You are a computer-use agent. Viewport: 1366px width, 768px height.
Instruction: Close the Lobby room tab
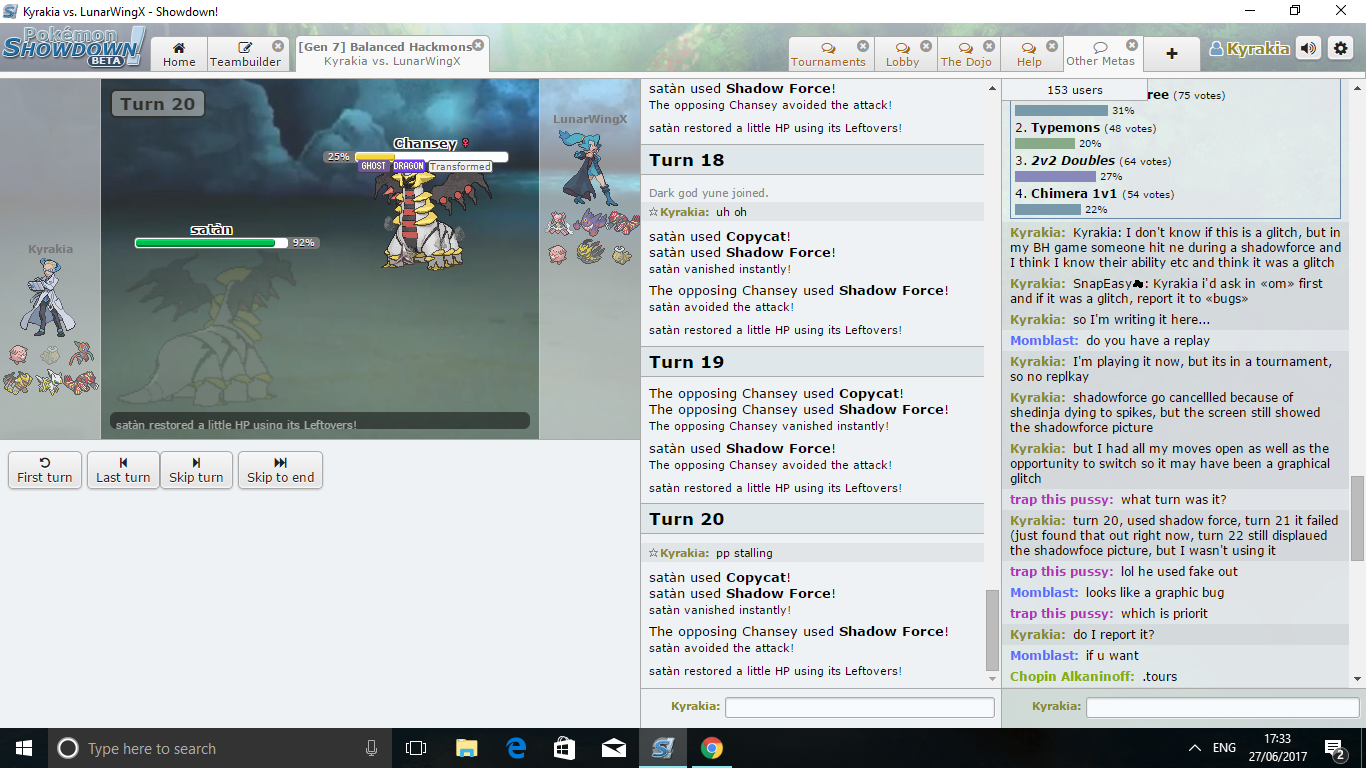tap(926, 46)
